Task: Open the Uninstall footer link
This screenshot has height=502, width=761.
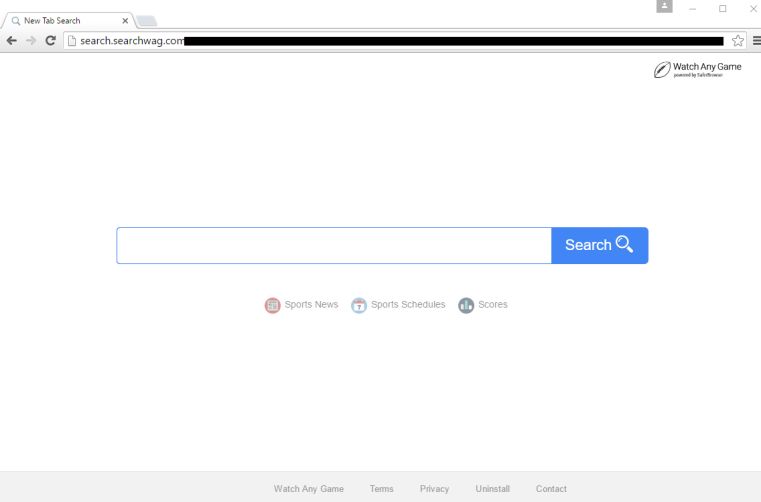Action: (x=493, y=489)
